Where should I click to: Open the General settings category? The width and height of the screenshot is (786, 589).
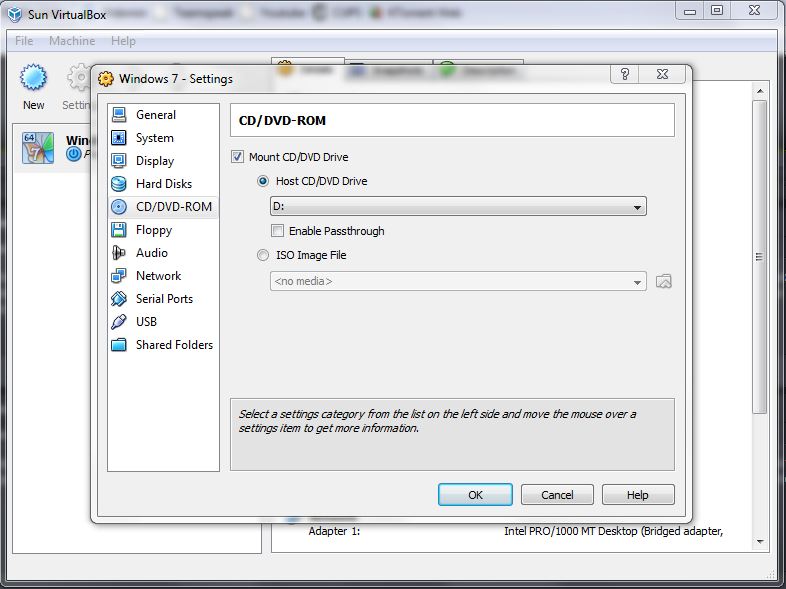pyautogui.click(x=163, y=115)
